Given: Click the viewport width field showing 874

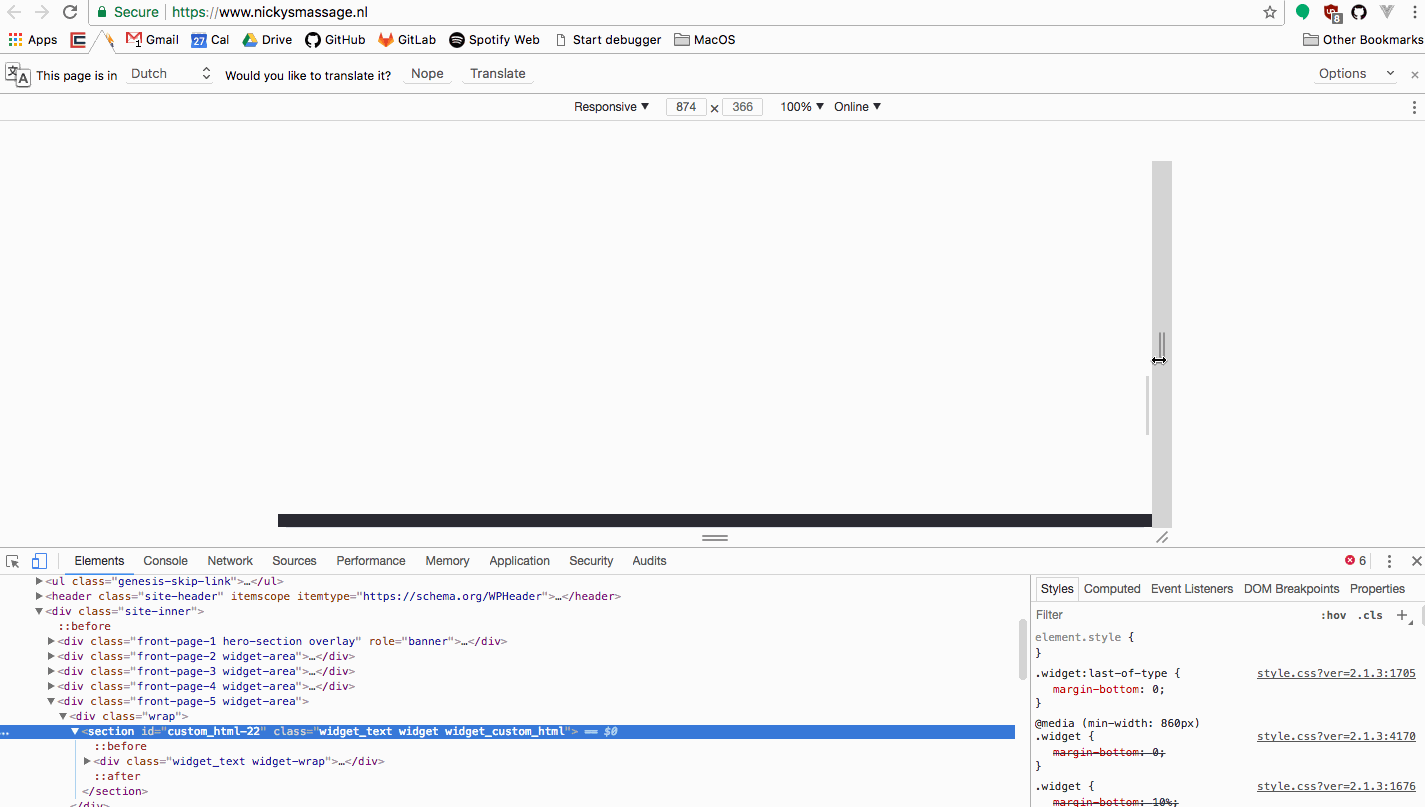Looking at the screenshot, I should coord(686,107).
